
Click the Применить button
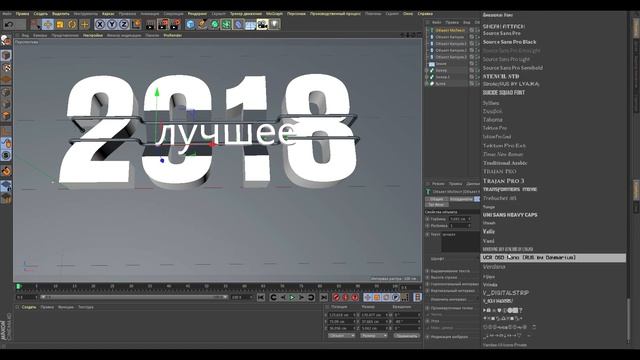407,336
